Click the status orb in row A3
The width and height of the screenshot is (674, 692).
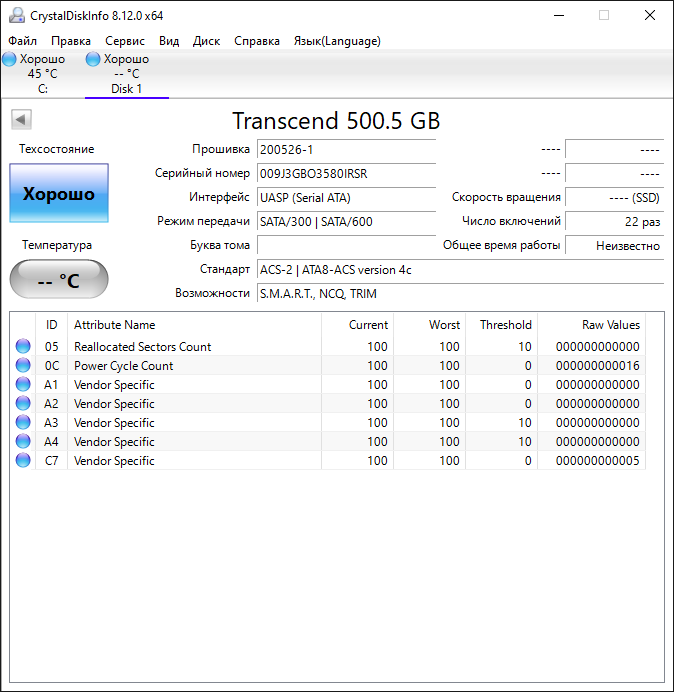(x=23, y=422)
